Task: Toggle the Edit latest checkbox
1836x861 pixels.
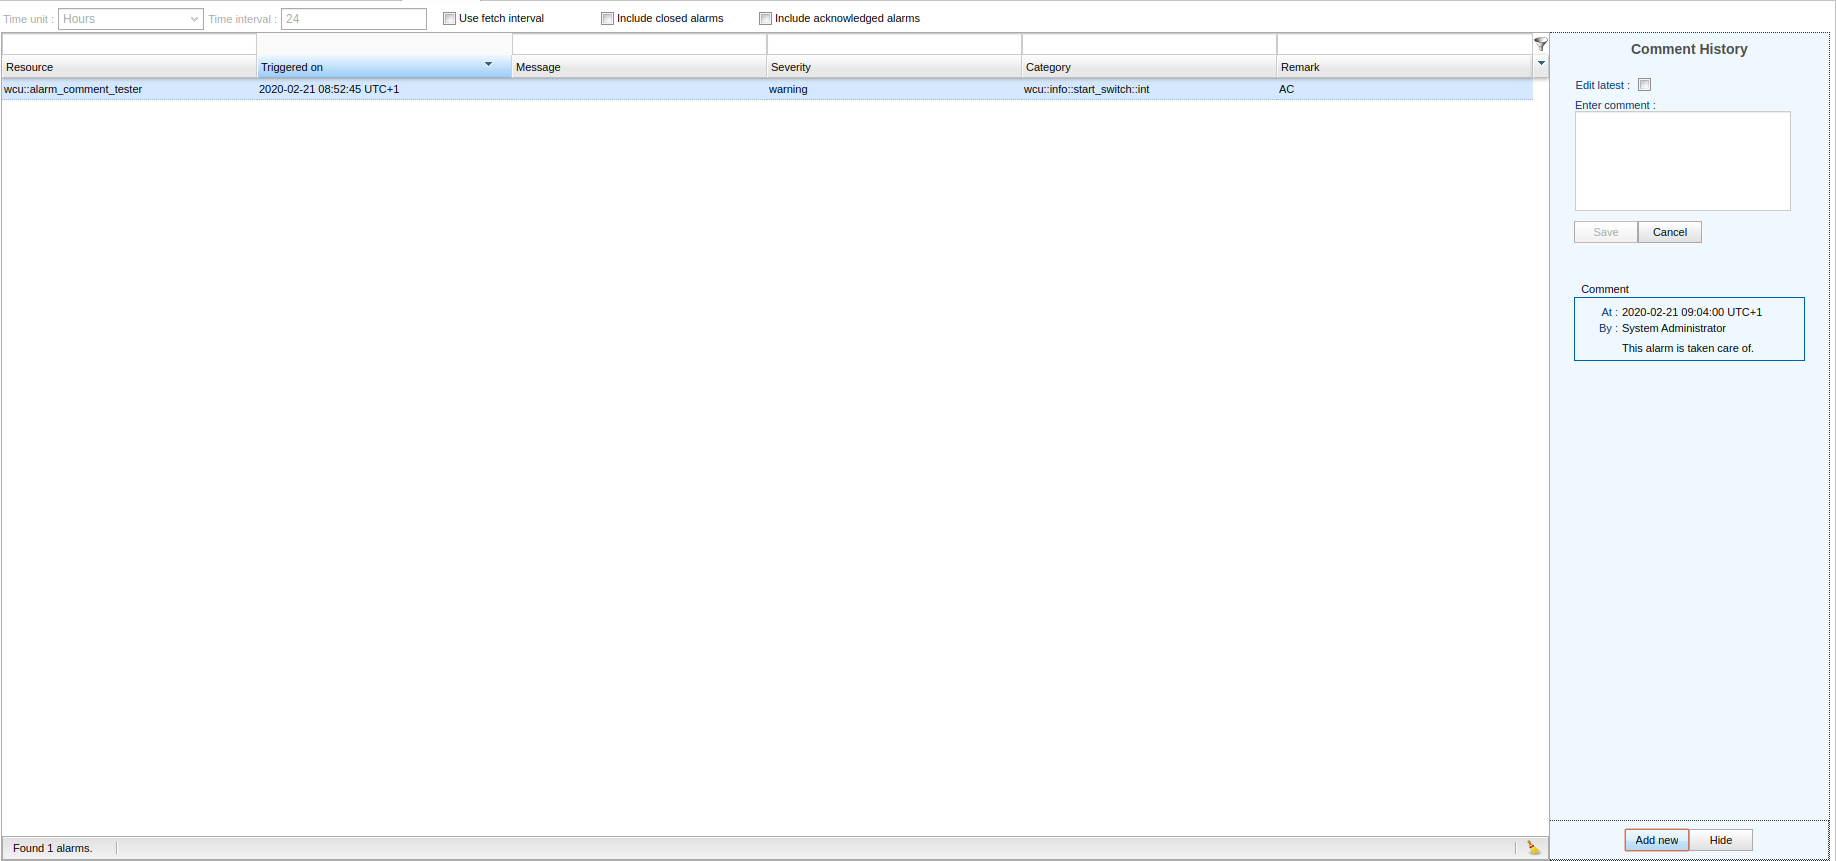Action: click(1644, 85)
